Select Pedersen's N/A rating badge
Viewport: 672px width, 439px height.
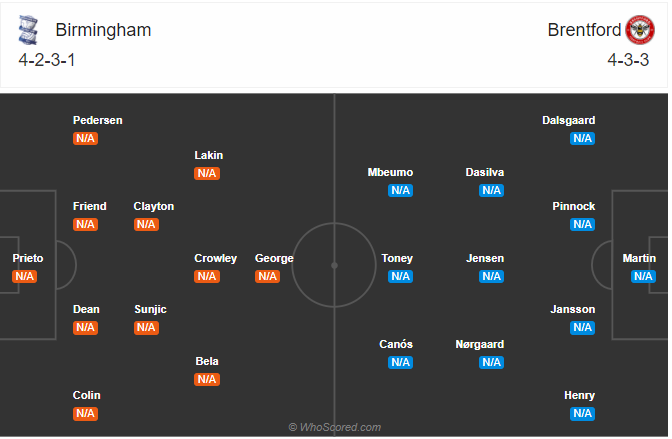pyautogui.click(x=85, y=138)
